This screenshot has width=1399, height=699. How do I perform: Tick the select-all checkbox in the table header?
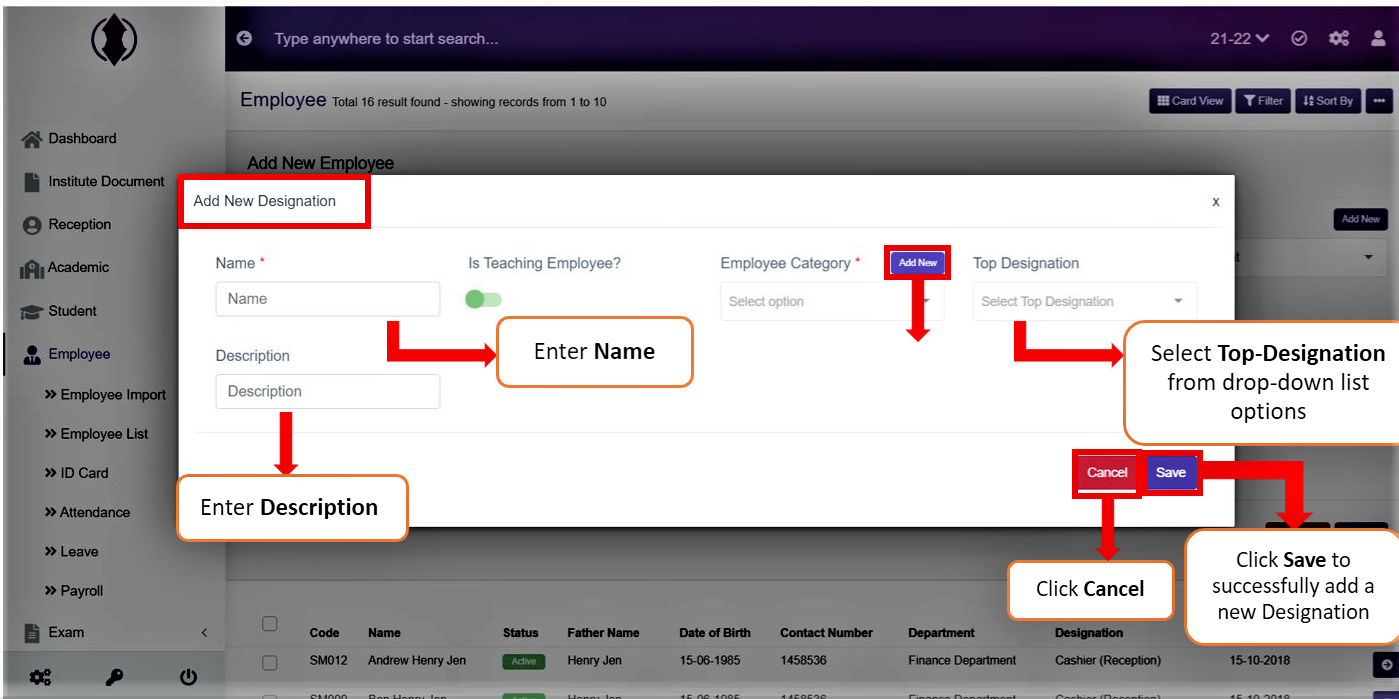point(269,624)
